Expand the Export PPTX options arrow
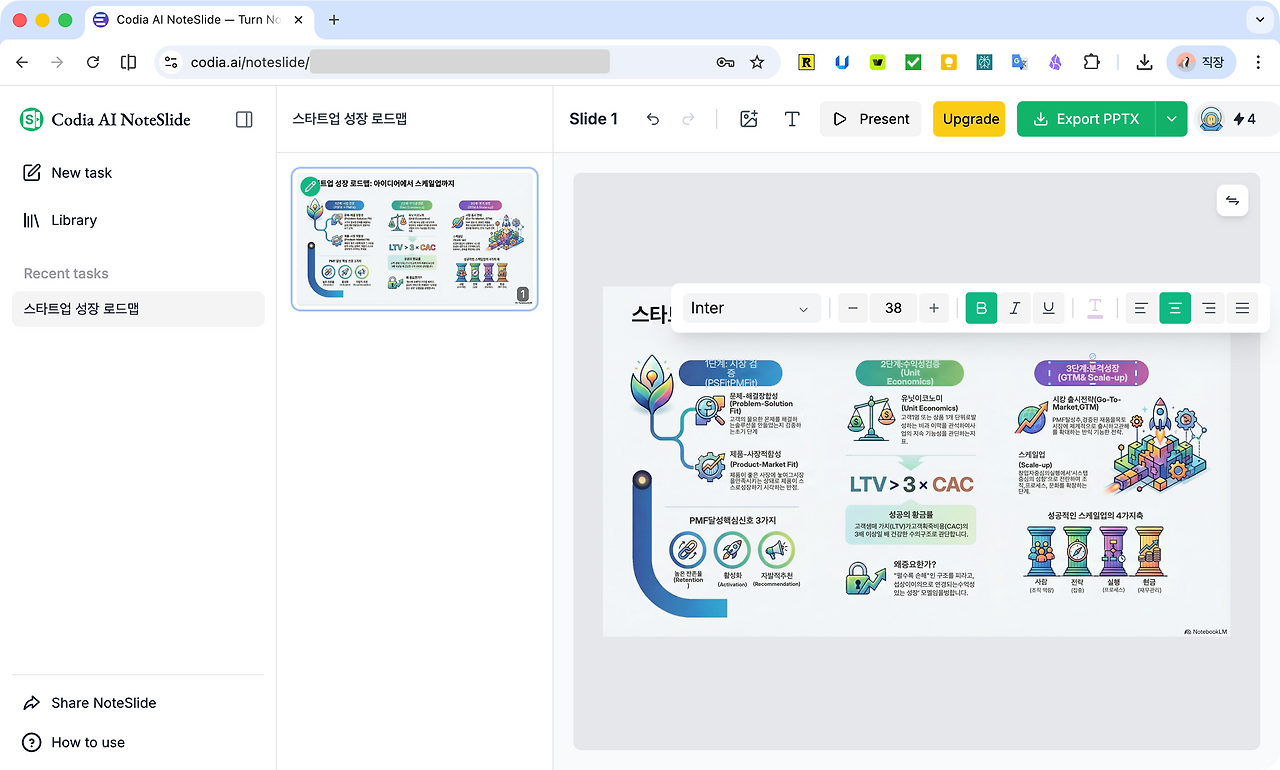Screen dimensions: 1280x770 (x=1171, y=119)
